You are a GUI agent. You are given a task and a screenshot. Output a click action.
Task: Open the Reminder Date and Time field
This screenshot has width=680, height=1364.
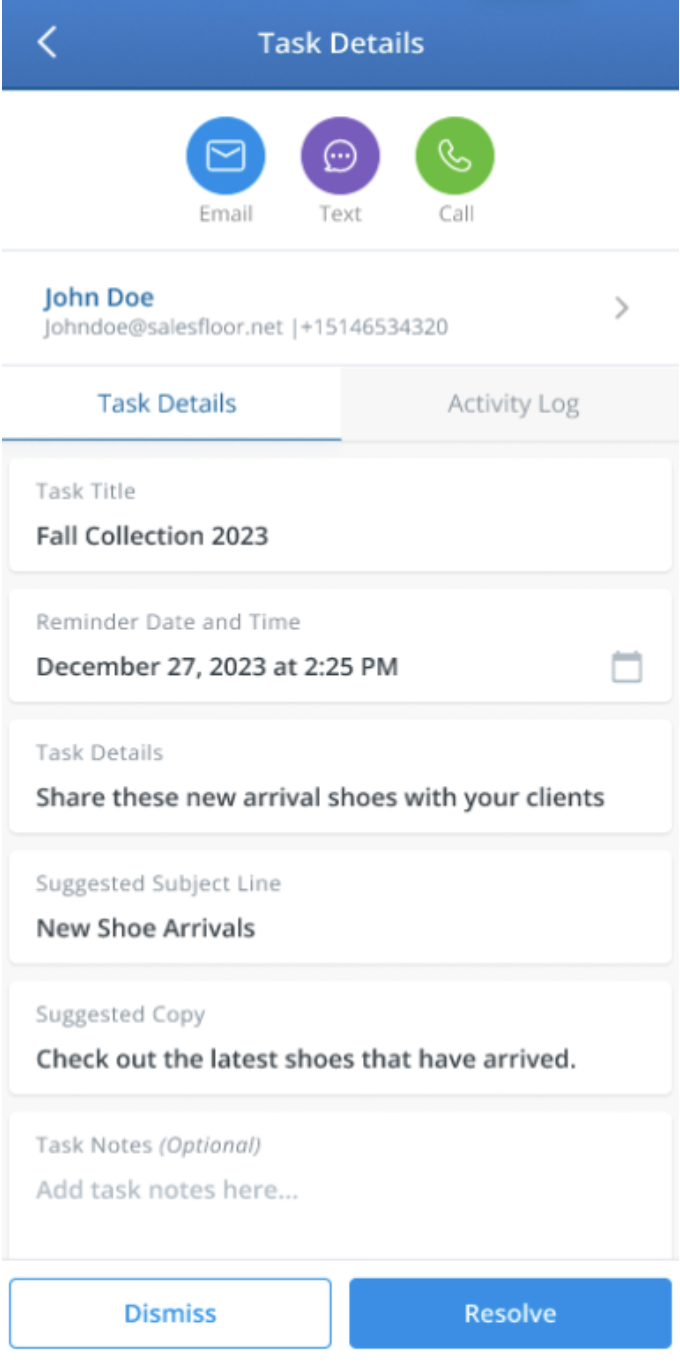point(340,646)
